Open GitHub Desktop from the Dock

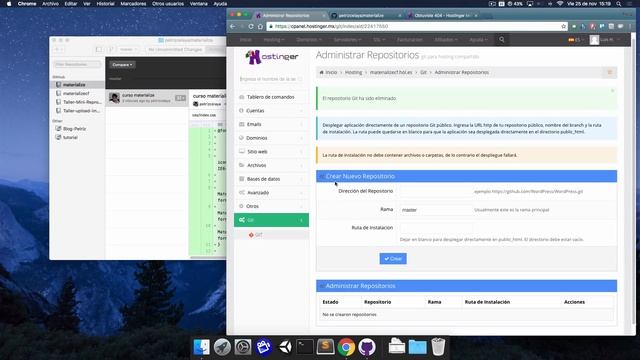367,347
